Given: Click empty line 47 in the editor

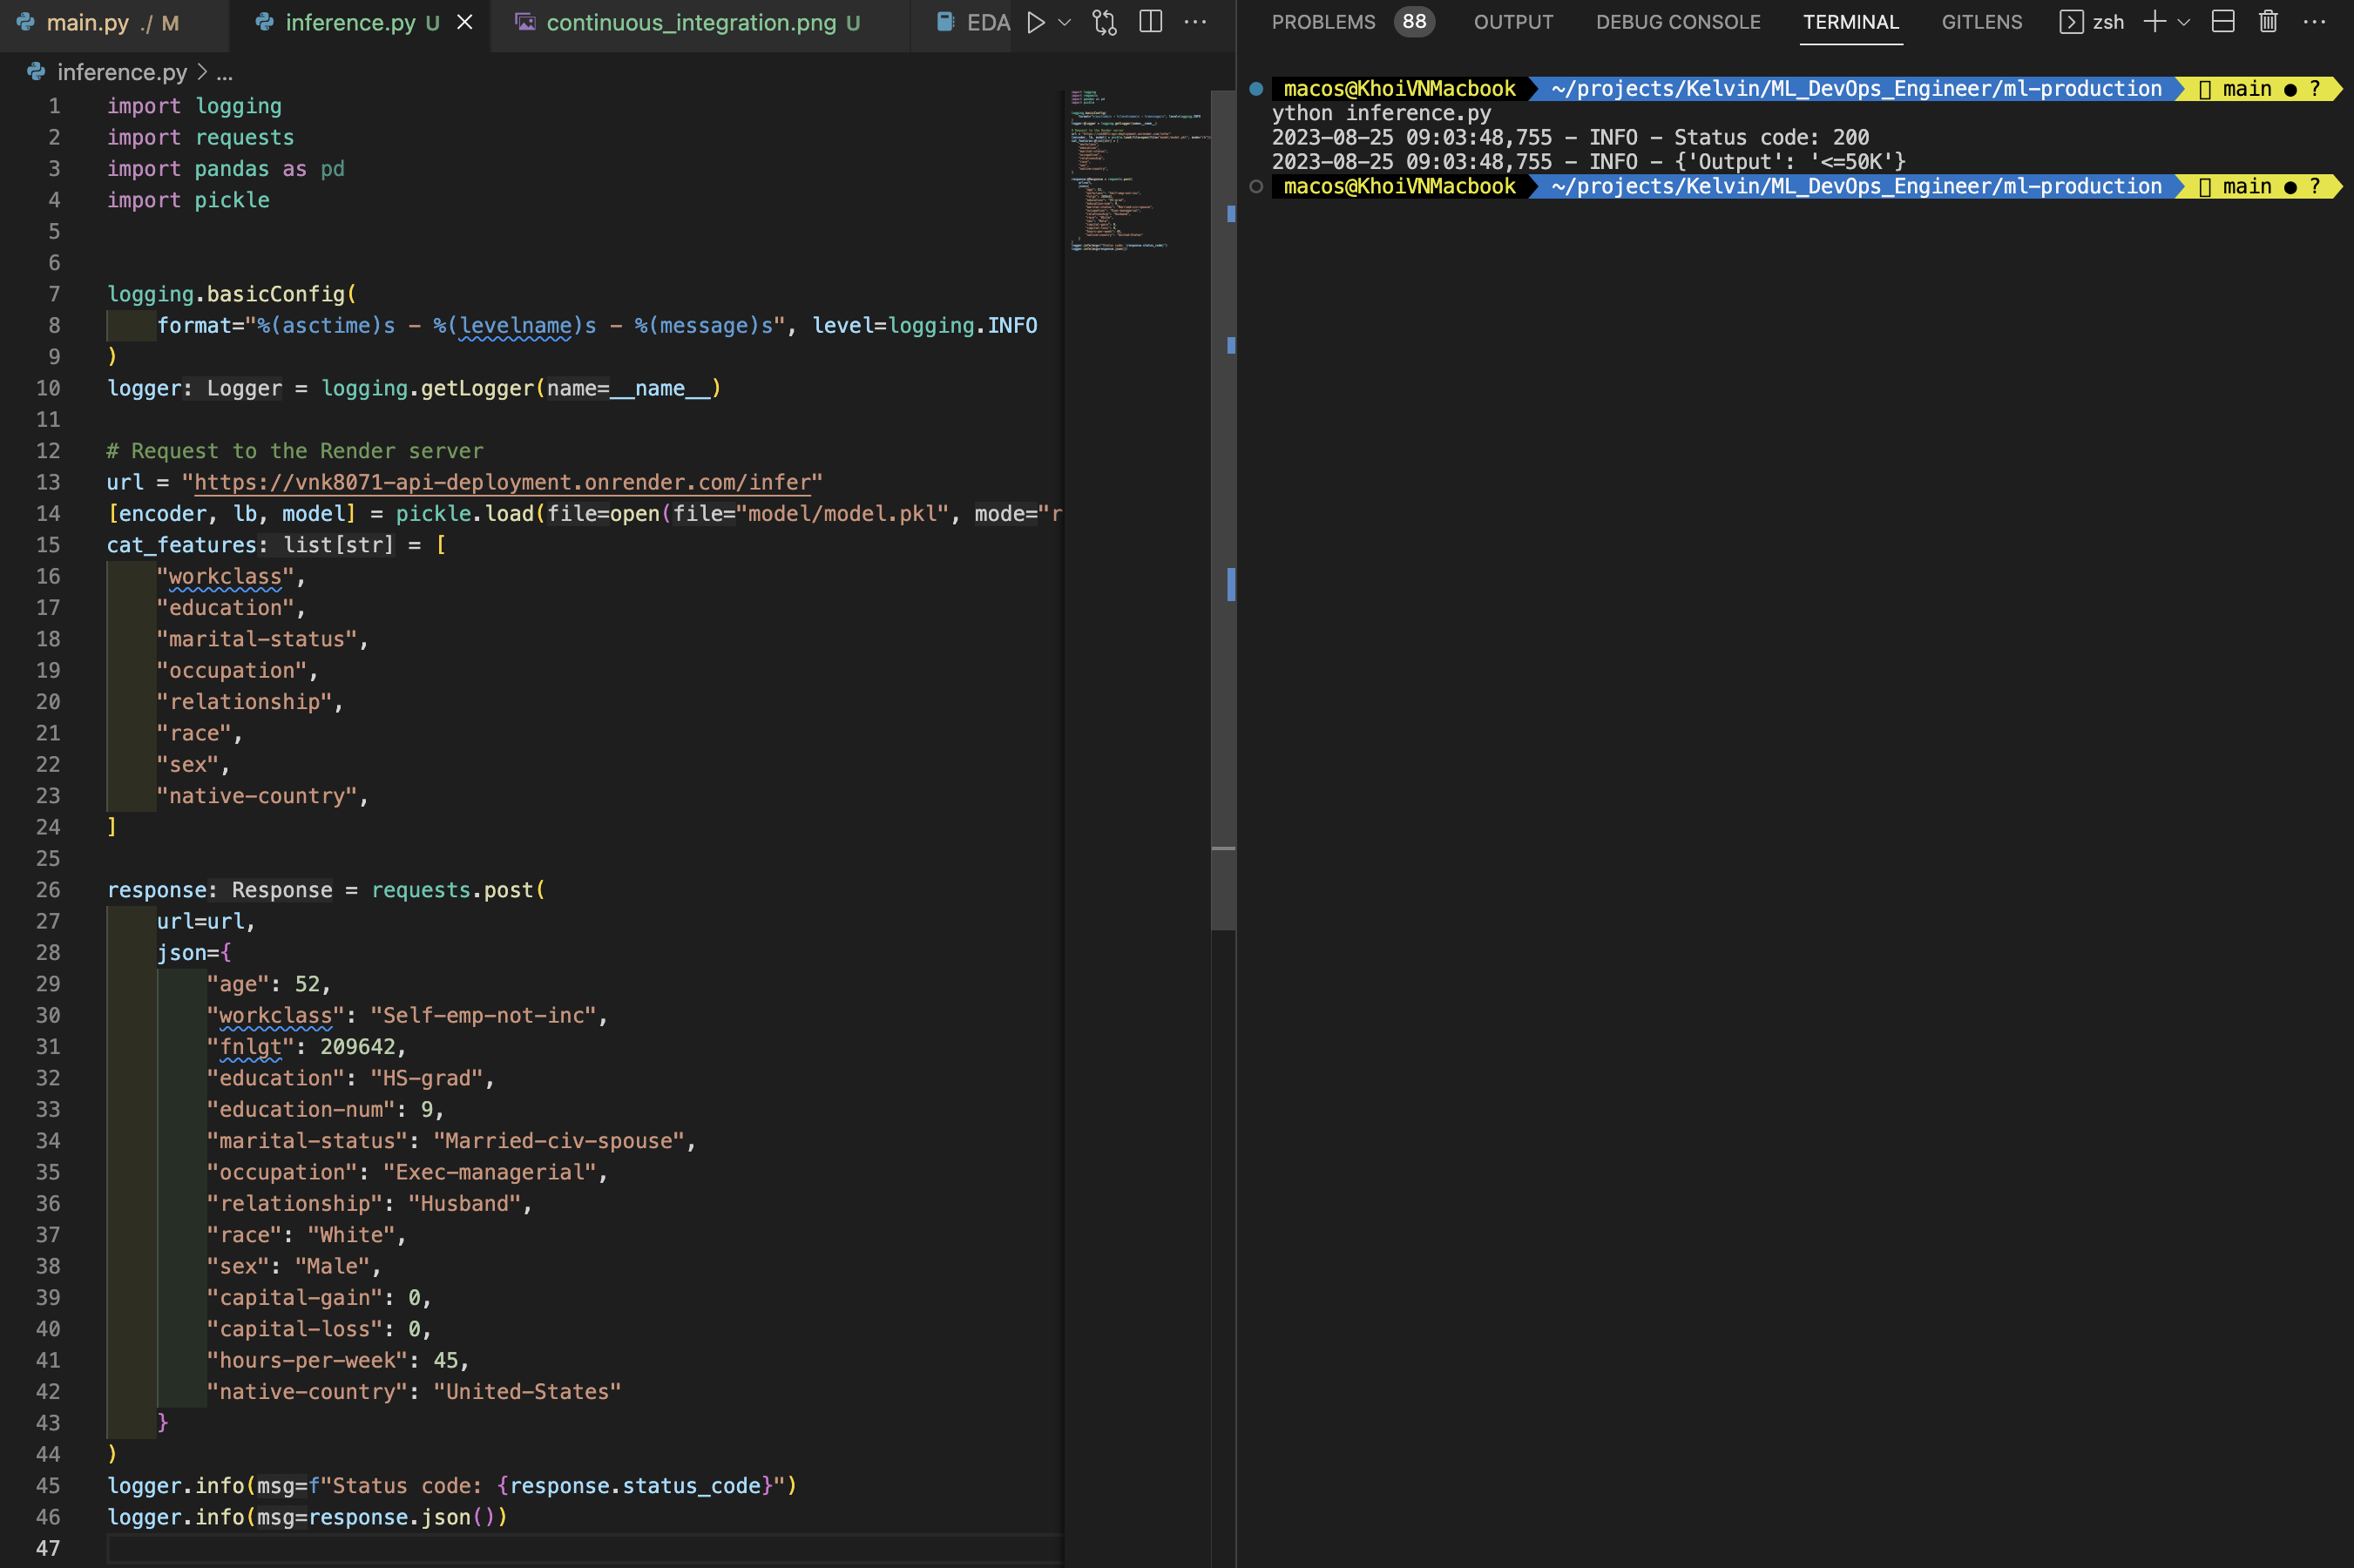Looking at the screenshot, I should [585, 1548].
